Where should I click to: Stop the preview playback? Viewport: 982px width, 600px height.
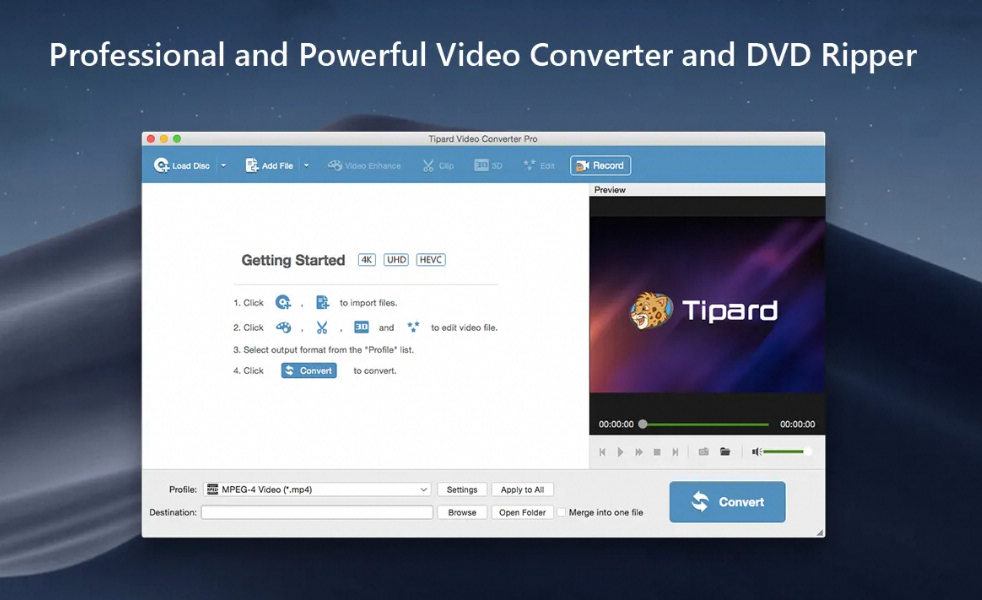tap(657, 452)
